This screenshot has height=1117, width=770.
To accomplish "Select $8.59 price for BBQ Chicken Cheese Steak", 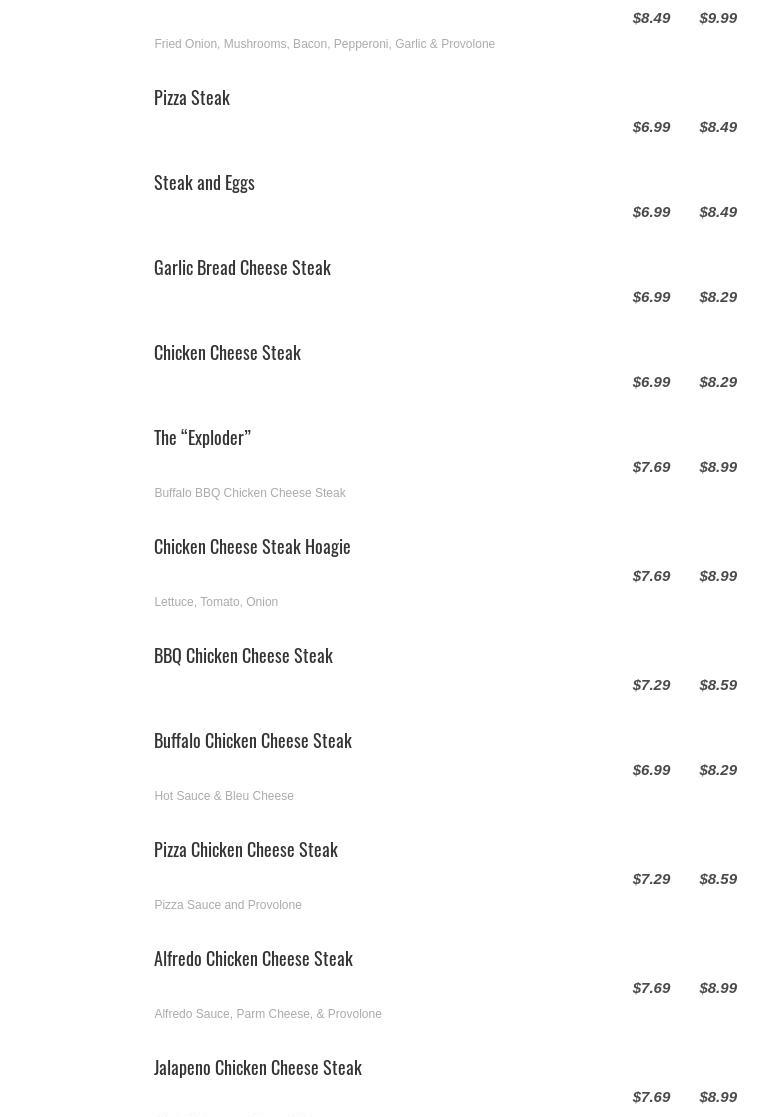I will pos(718,685).
